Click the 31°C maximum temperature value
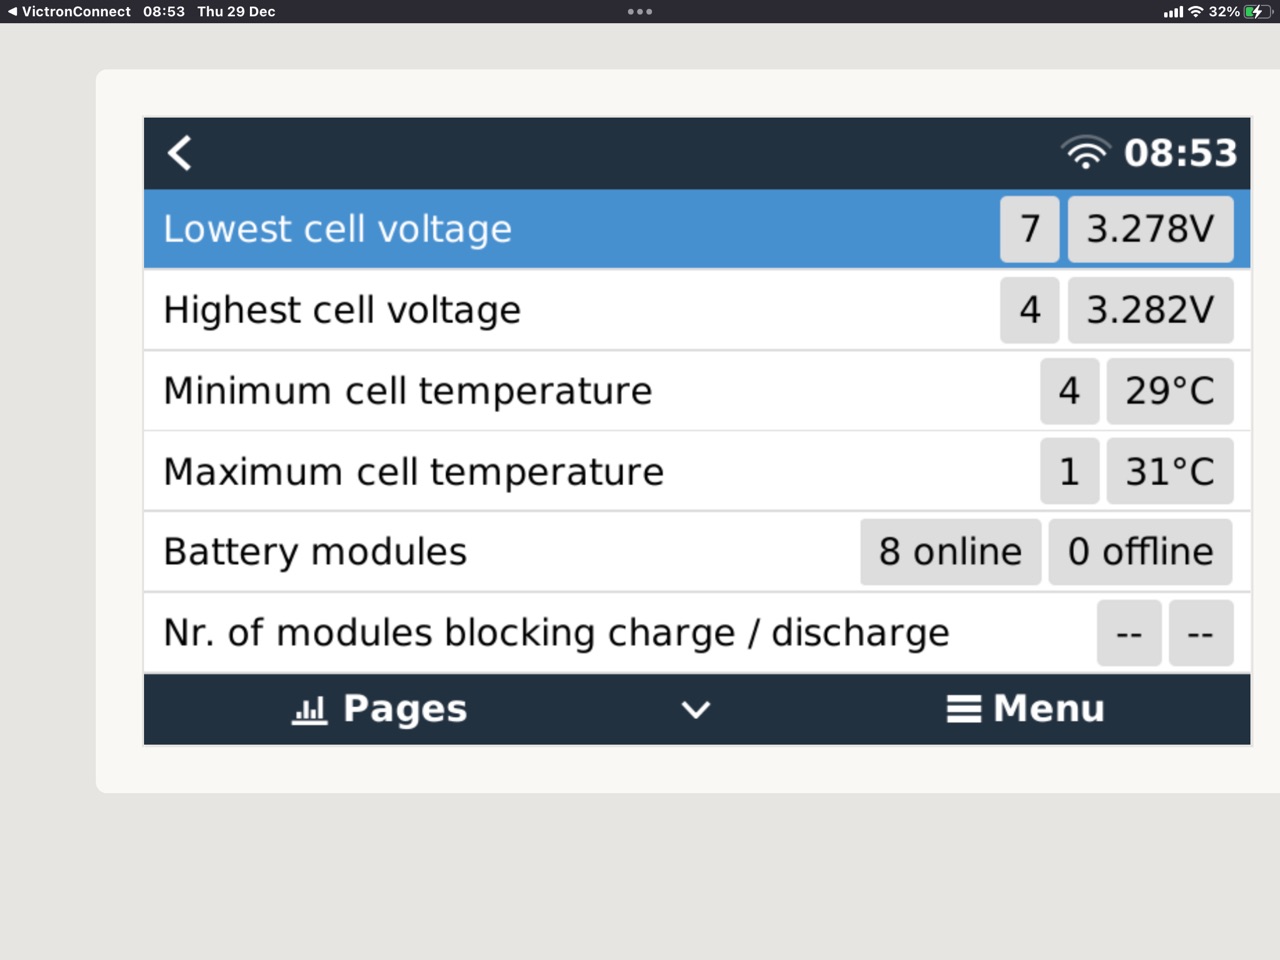The image size is (1280, 960). (x=1170, y=471)
